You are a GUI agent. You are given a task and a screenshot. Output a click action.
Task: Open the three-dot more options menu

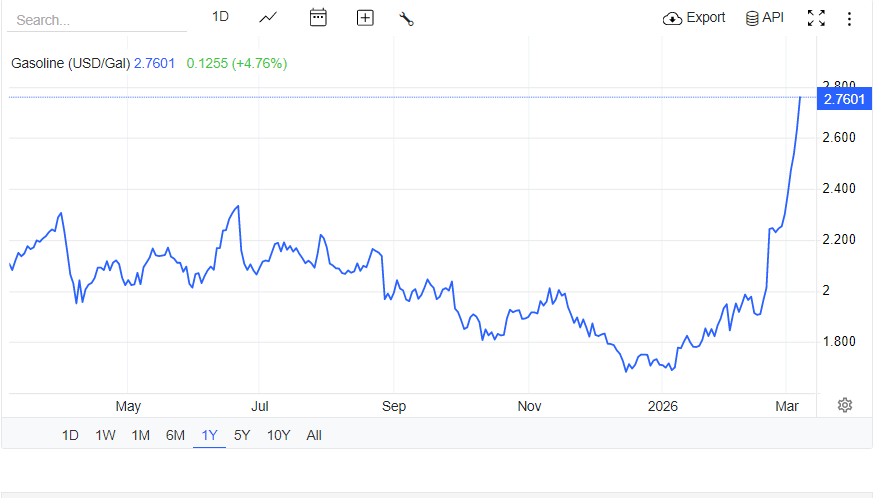(849, 18)
